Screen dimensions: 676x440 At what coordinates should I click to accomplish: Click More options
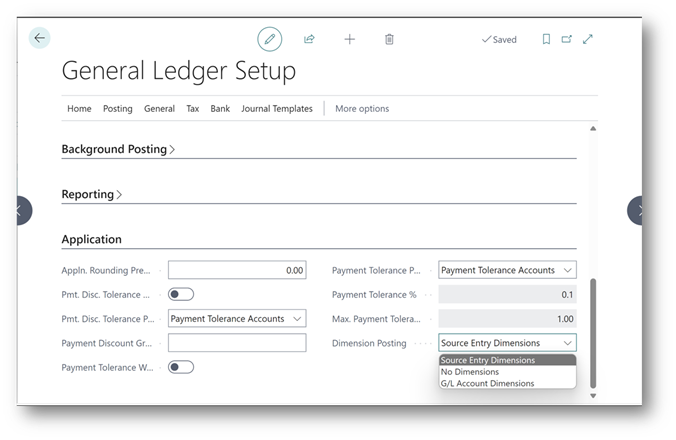coord(362,109)
